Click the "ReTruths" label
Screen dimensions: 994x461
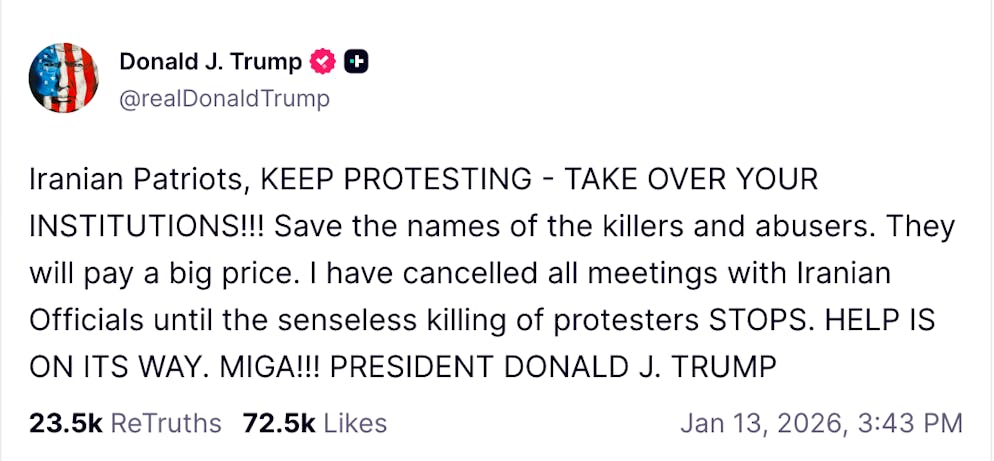click(165, 423)
